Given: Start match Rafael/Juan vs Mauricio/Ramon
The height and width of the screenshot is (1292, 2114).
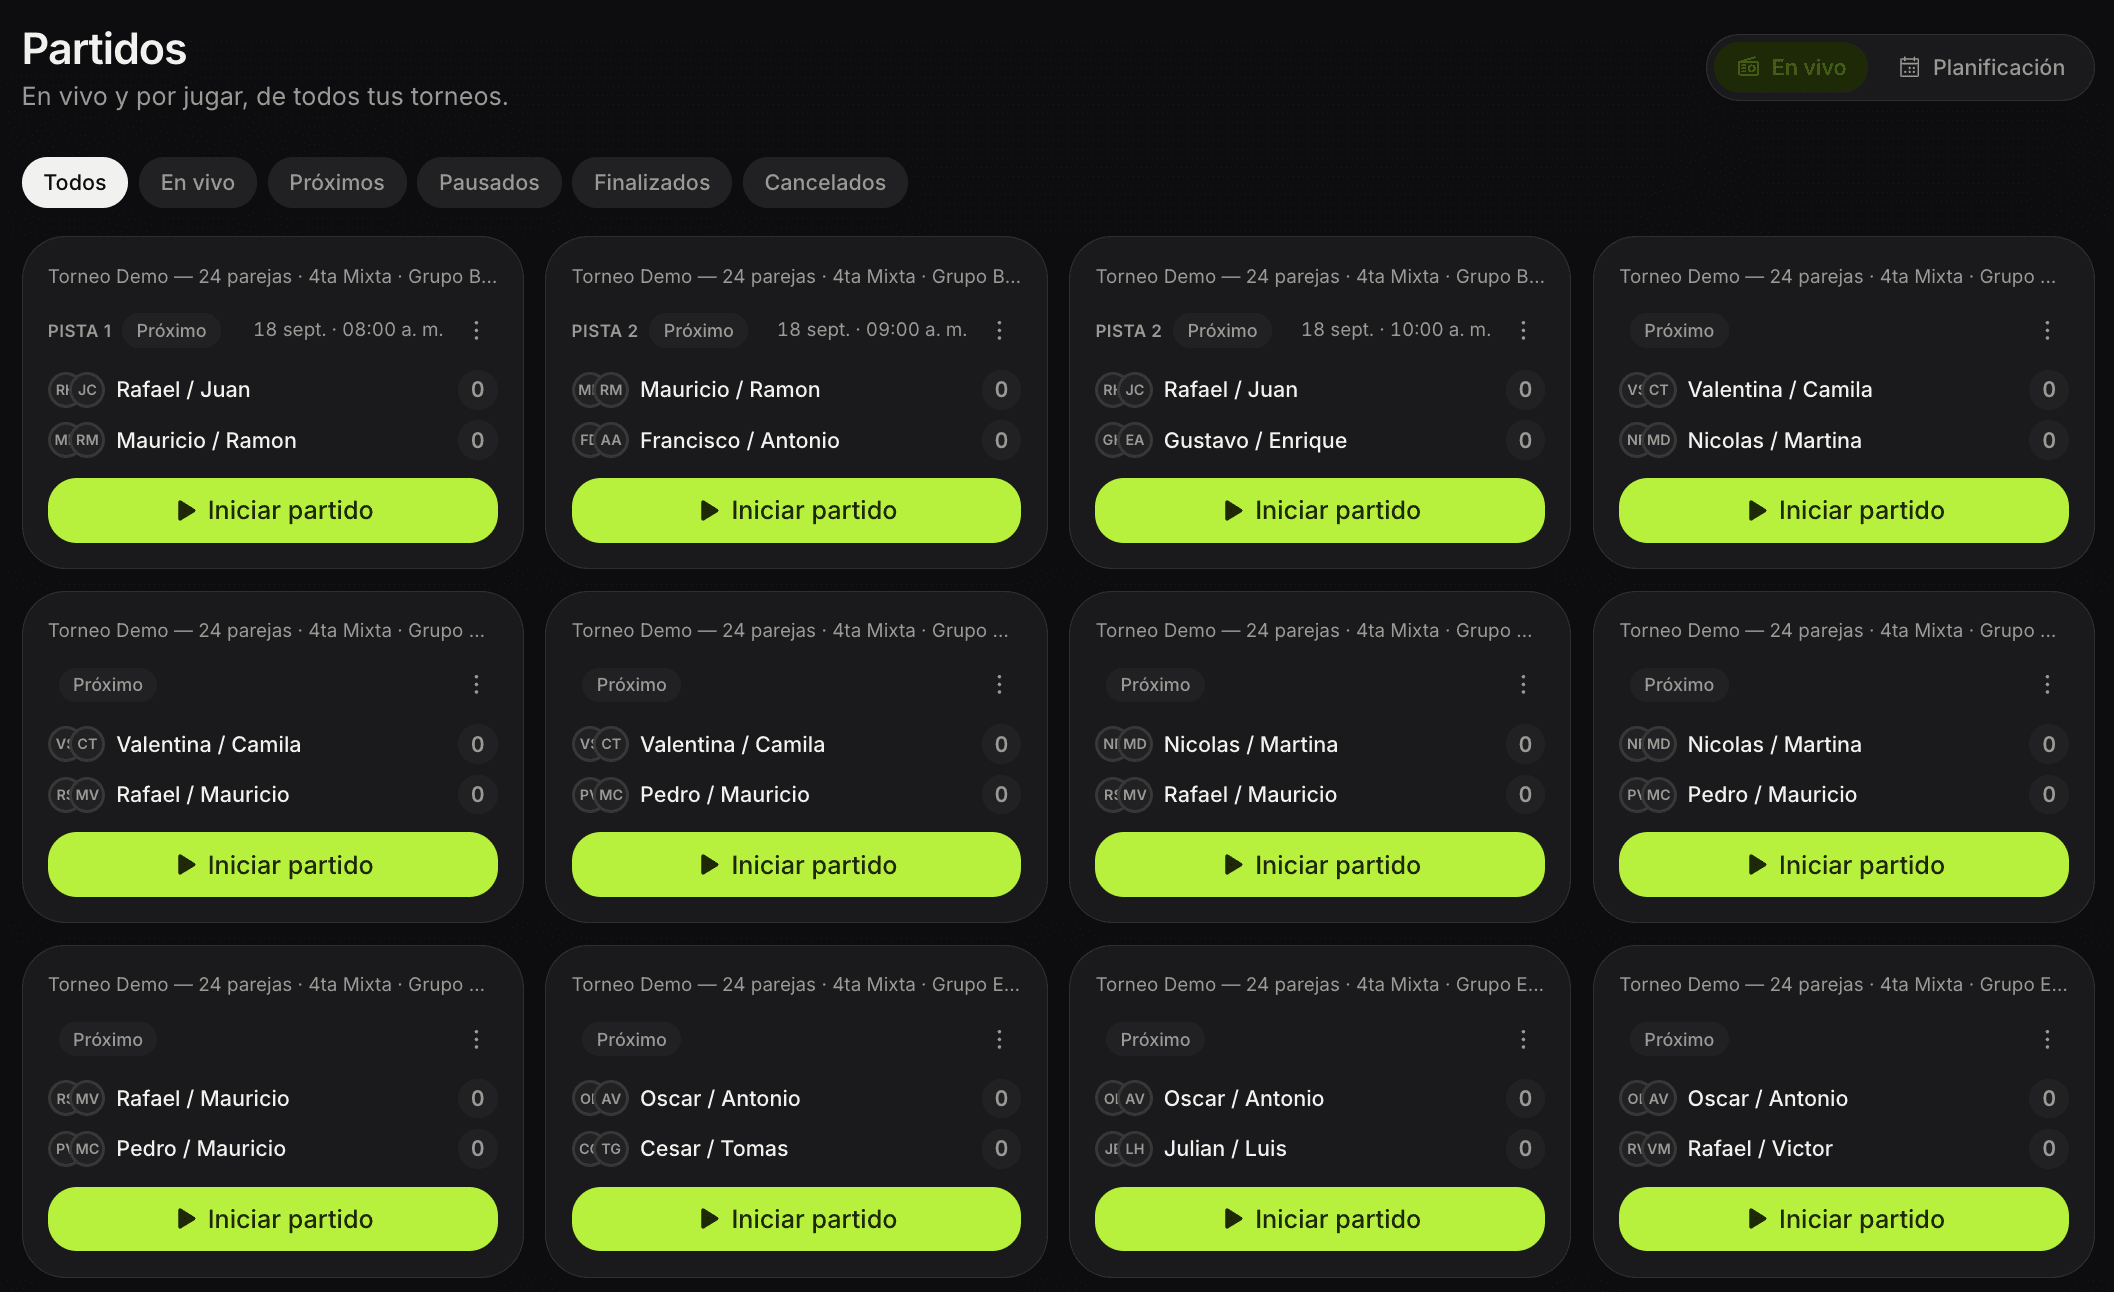Looking at the screenshot, I should [273, 510].
